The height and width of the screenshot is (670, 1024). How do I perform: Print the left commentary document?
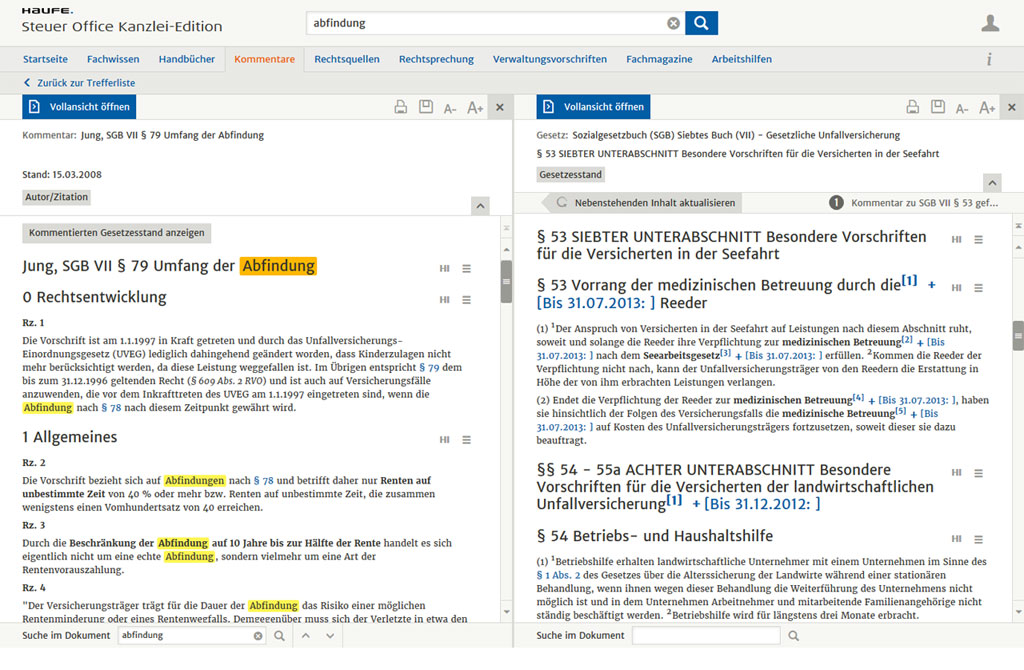(401, 107)
